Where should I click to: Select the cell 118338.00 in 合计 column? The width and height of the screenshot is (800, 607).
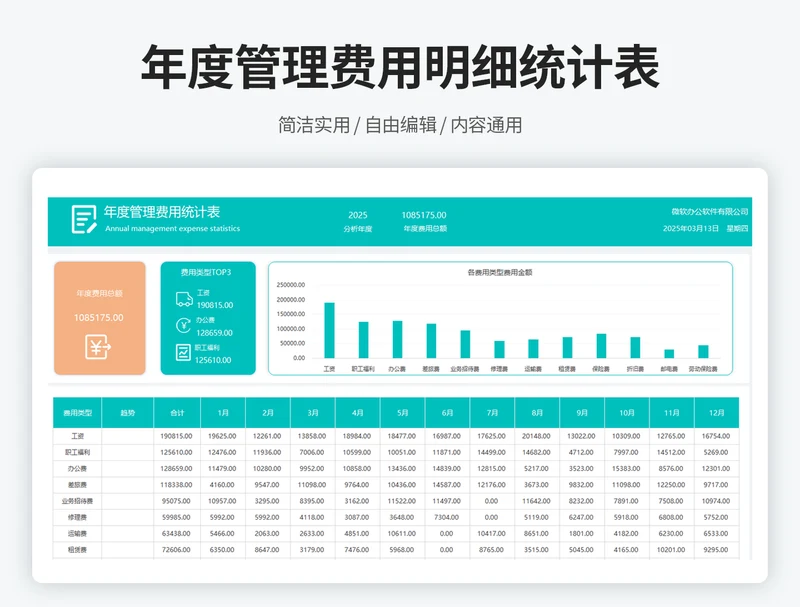tap(177, 485)
